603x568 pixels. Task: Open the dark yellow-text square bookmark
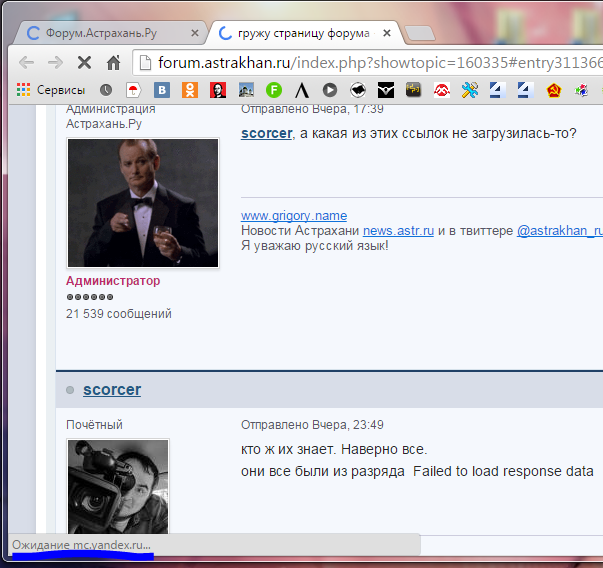[413, 90]
